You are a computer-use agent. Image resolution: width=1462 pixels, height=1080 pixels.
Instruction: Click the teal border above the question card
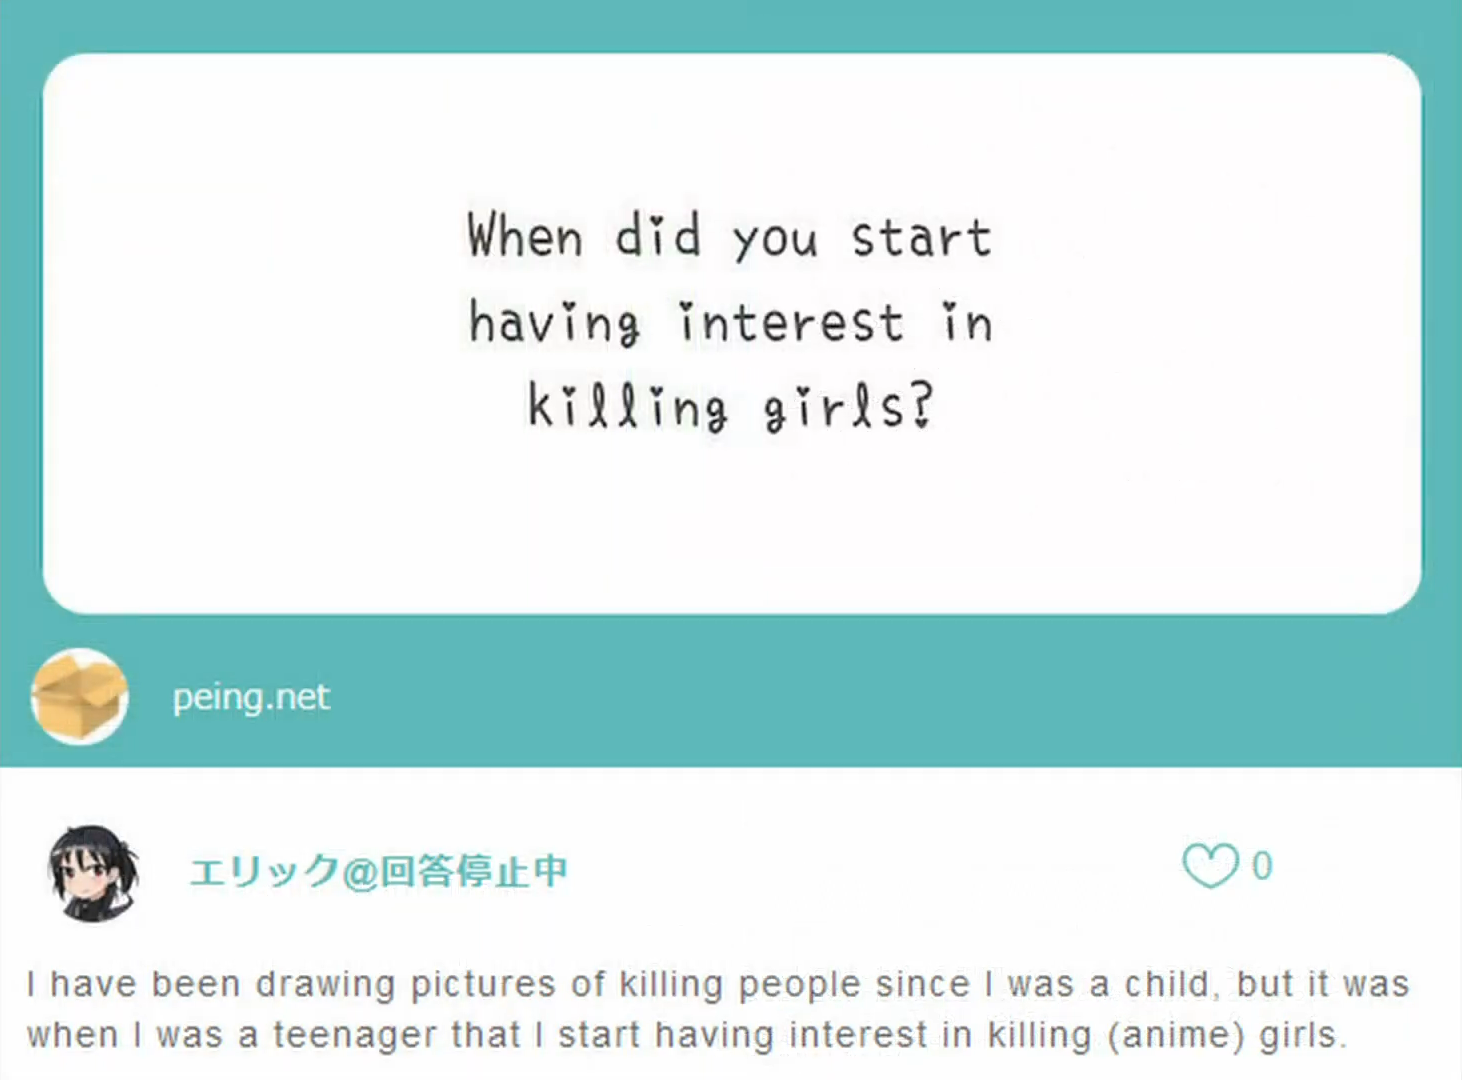pos(731,25)
